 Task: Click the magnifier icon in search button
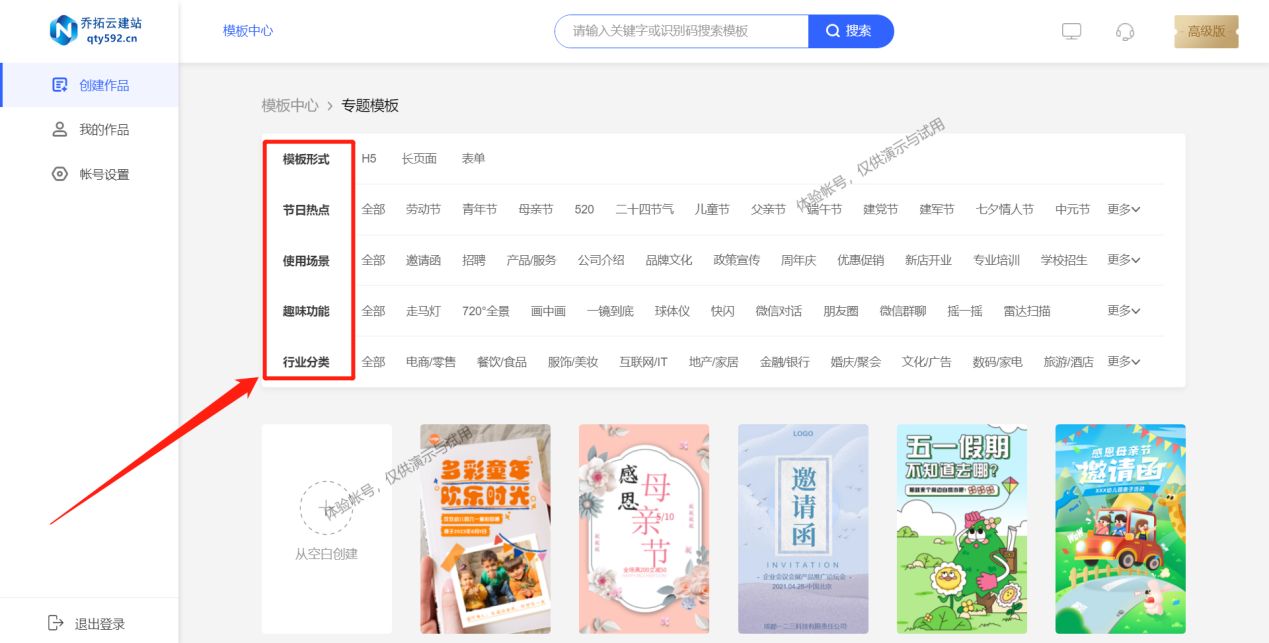click(x=832, y=31)
